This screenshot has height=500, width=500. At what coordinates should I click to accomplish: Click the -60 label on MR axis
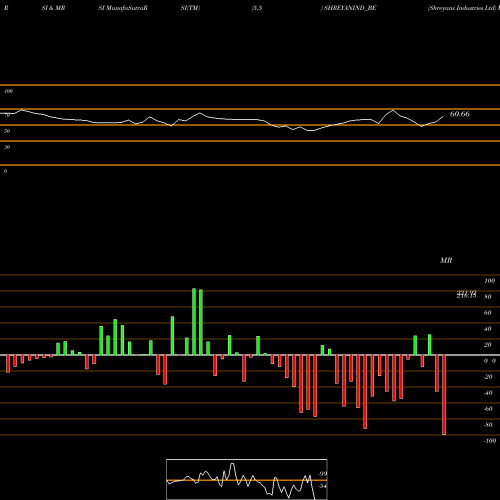tap(488, 409)
